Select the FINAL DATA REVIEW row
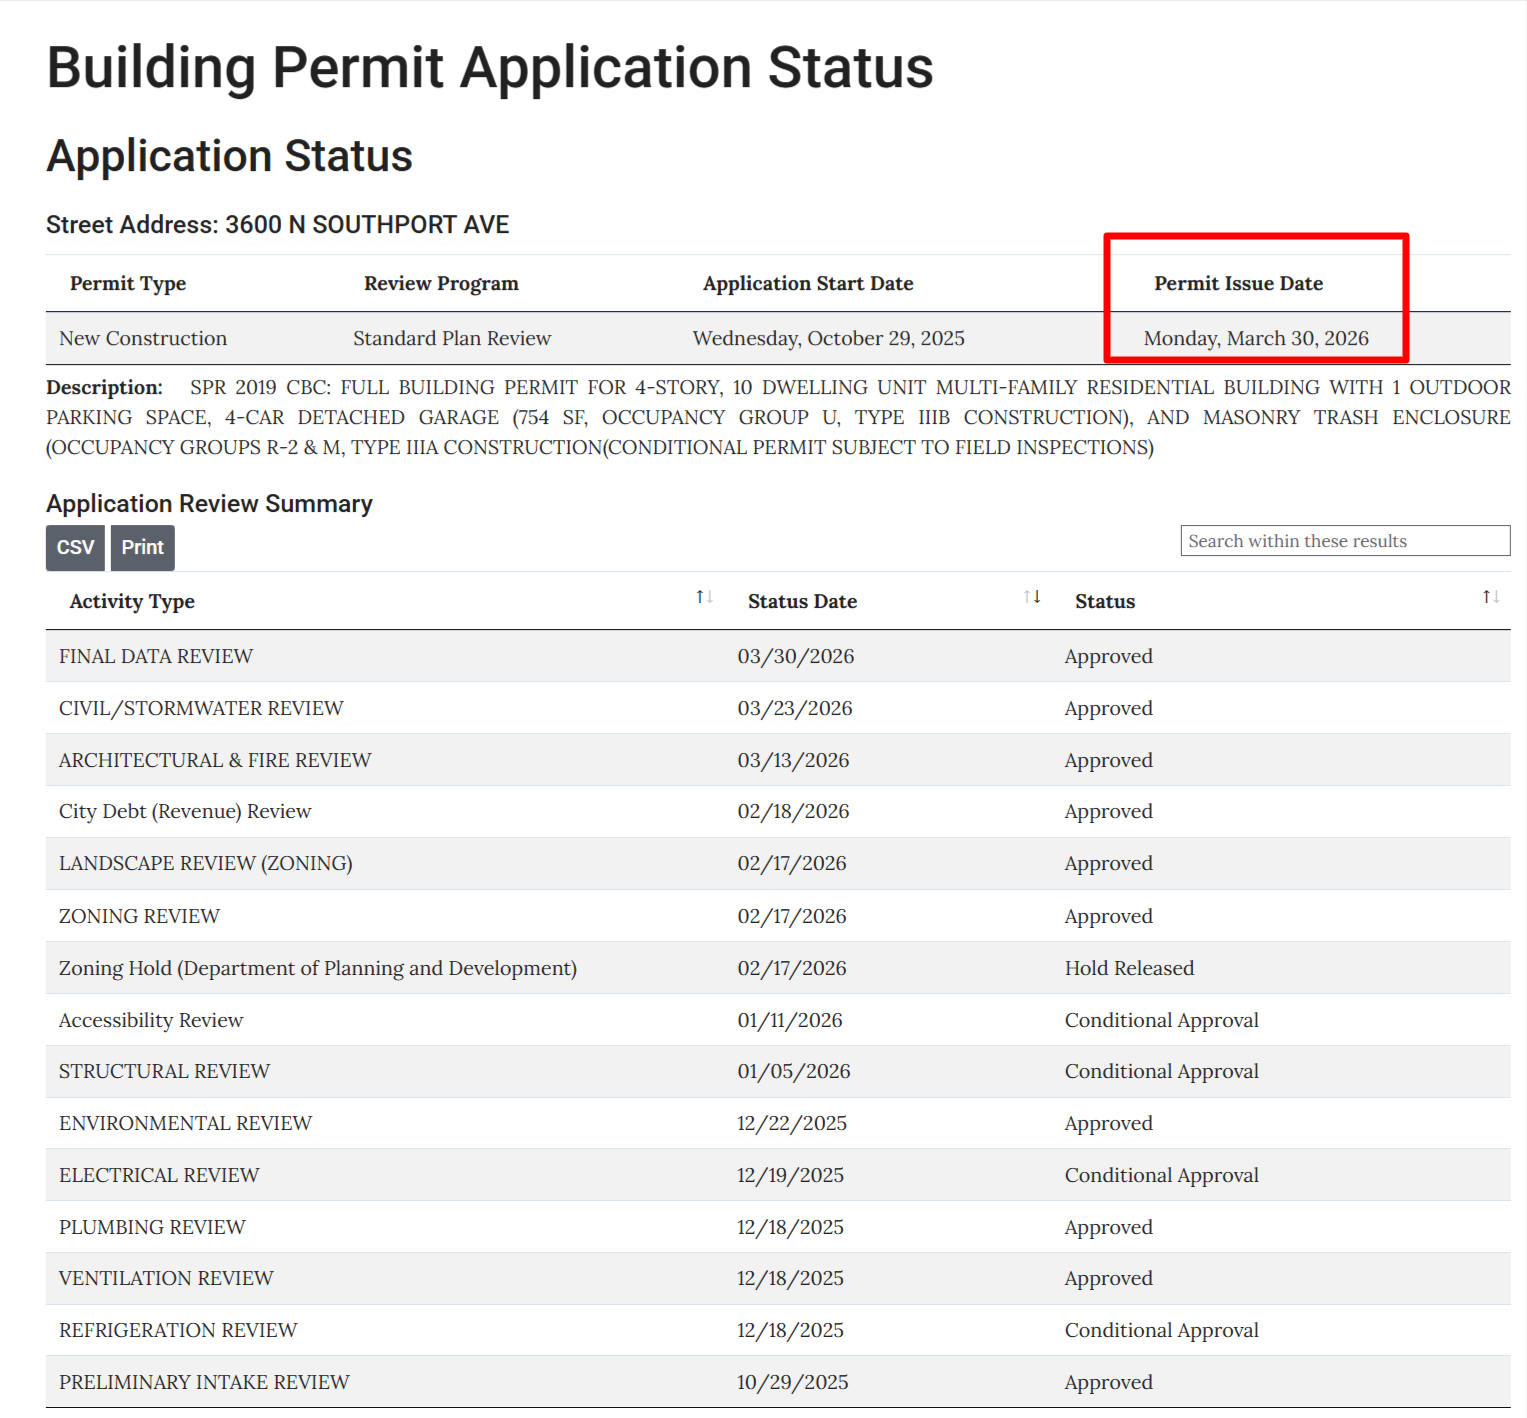The width and height of the screenshot is (1527, 1418). click(155, 656)
